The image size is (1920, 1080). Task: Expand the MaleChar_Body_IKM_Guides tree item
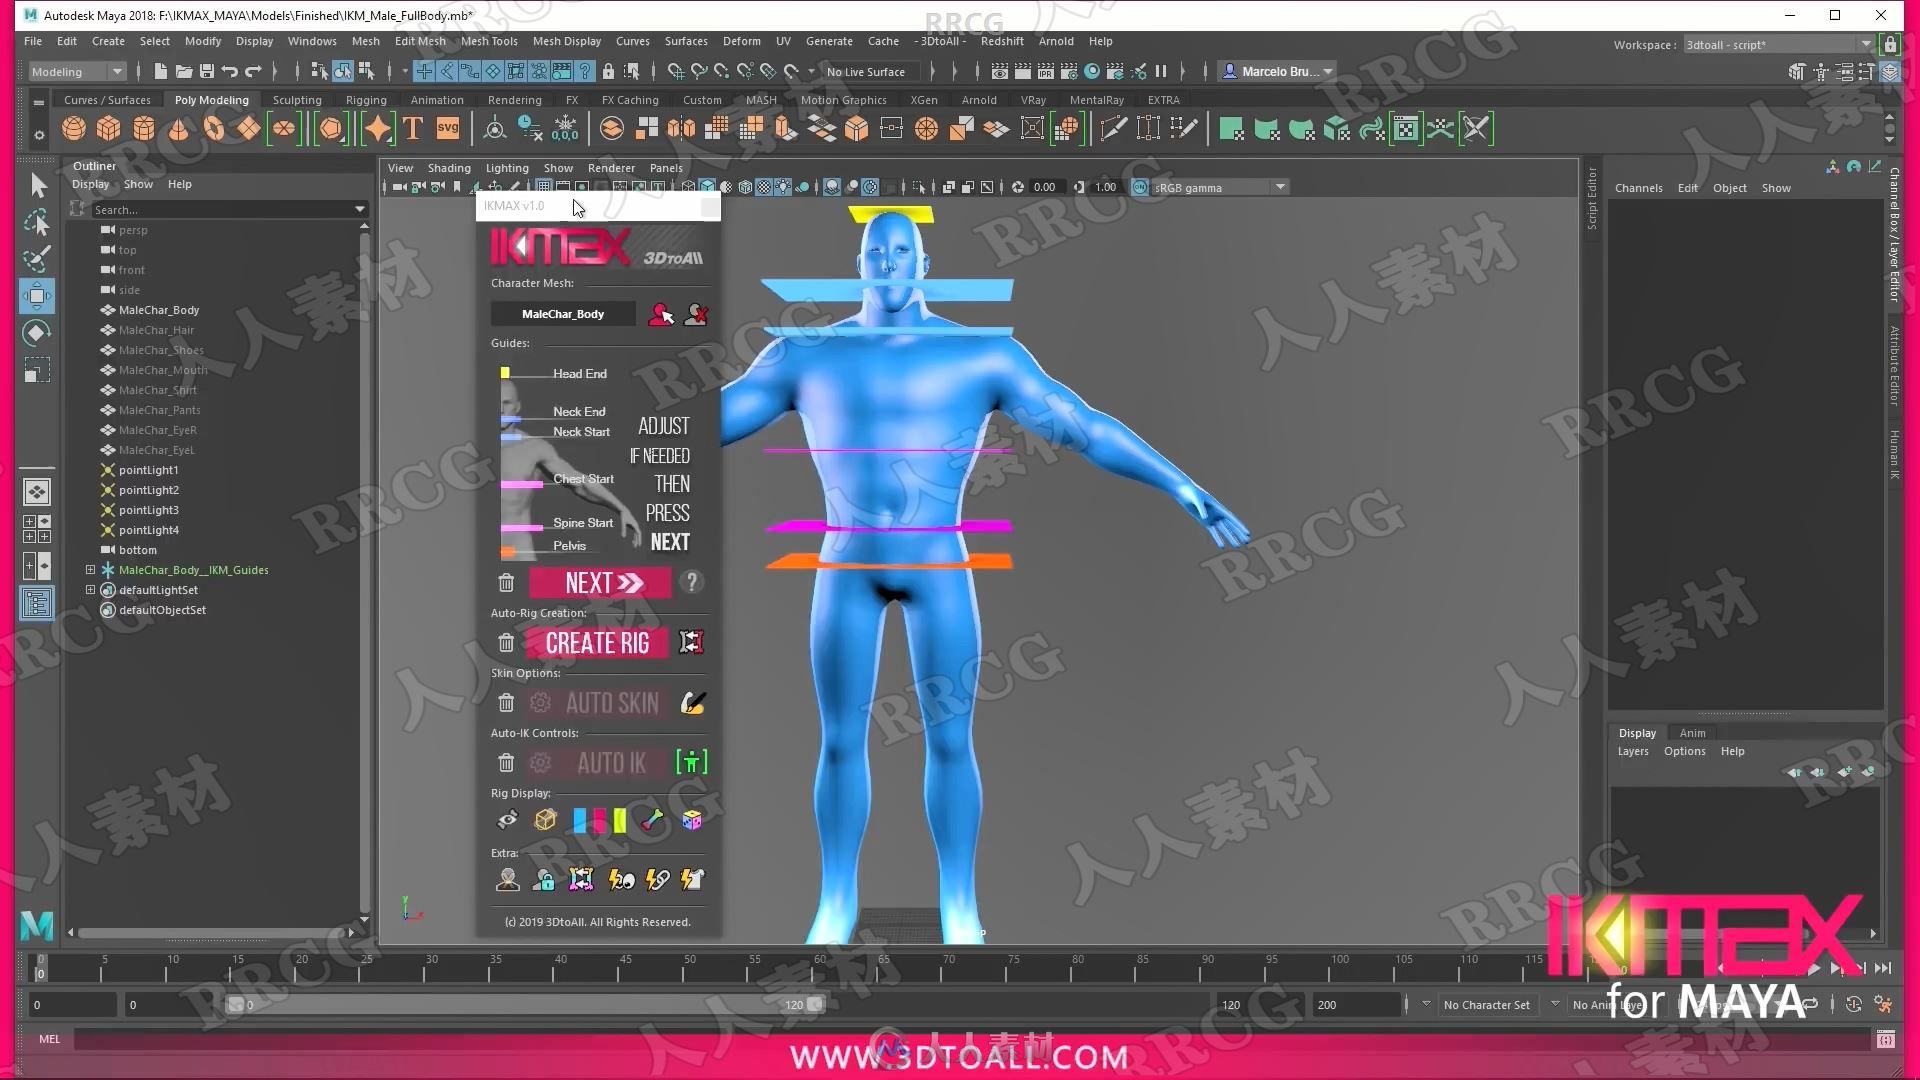[88, 570]
